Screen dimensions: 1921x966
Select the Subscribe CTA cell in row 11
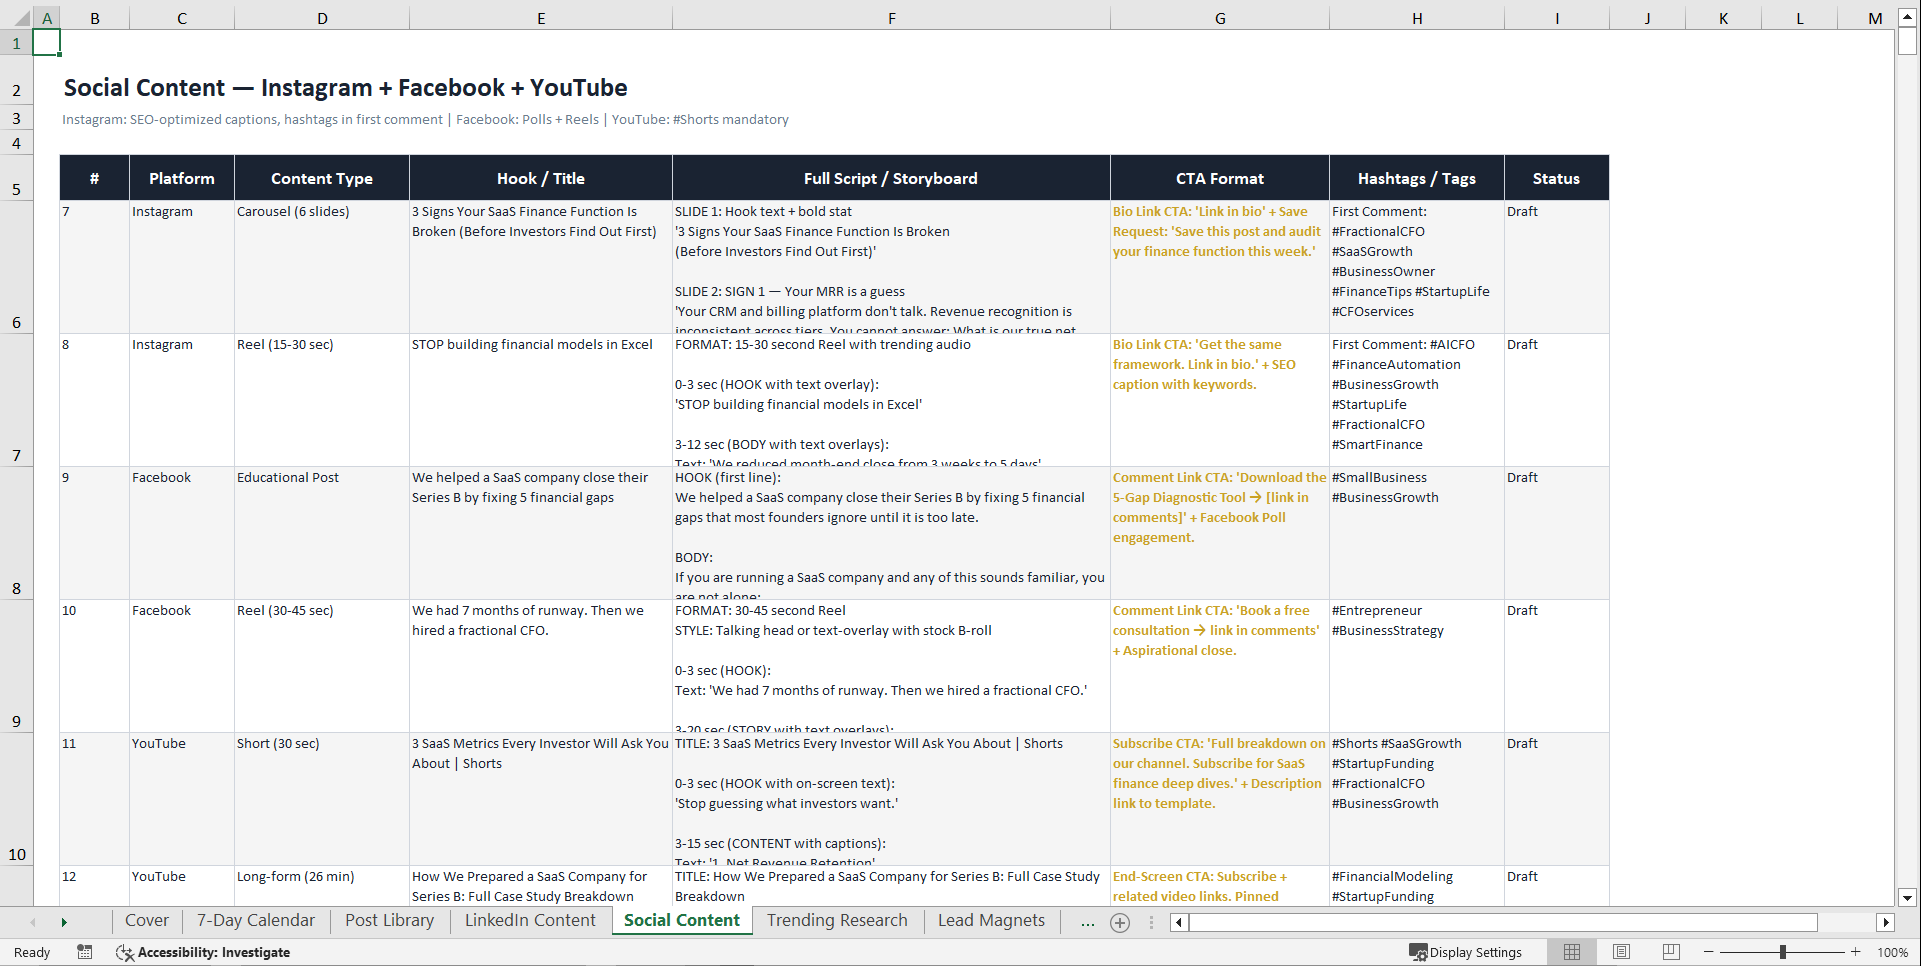1220,799
